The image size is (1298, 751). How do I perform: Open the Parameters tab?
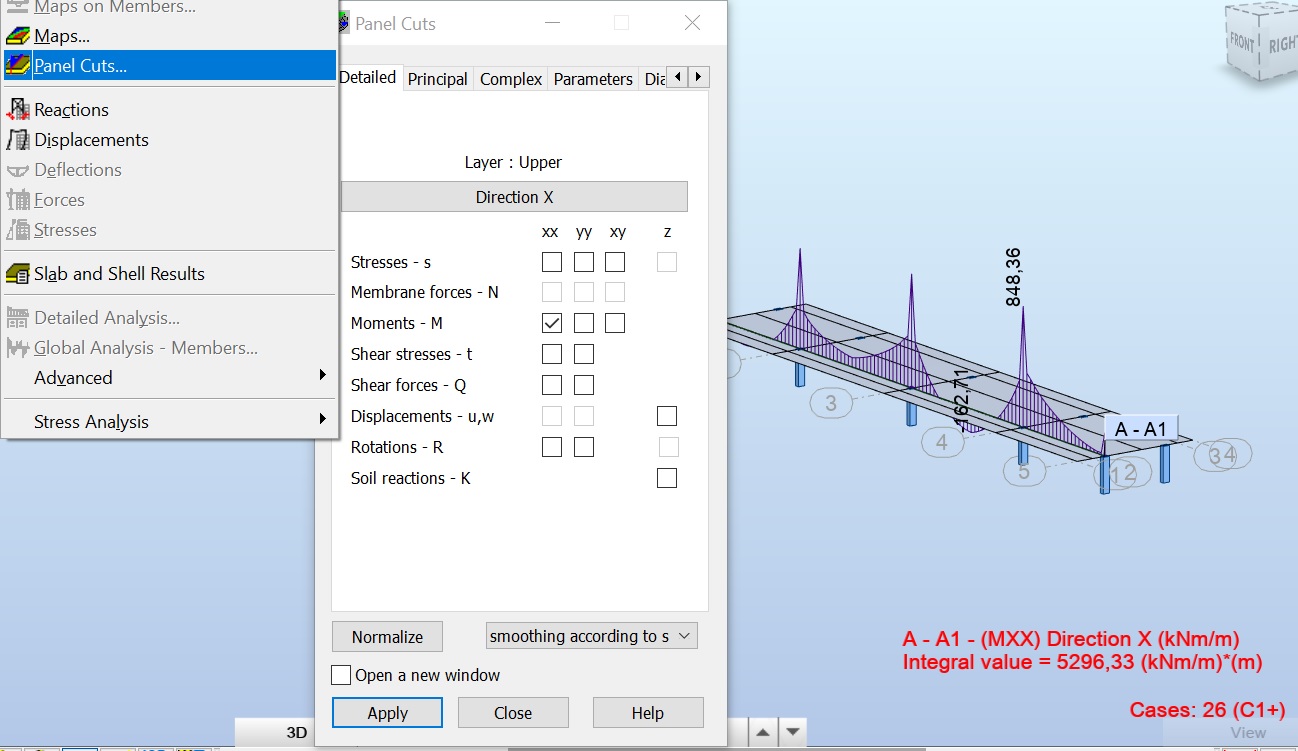point(592,77)
